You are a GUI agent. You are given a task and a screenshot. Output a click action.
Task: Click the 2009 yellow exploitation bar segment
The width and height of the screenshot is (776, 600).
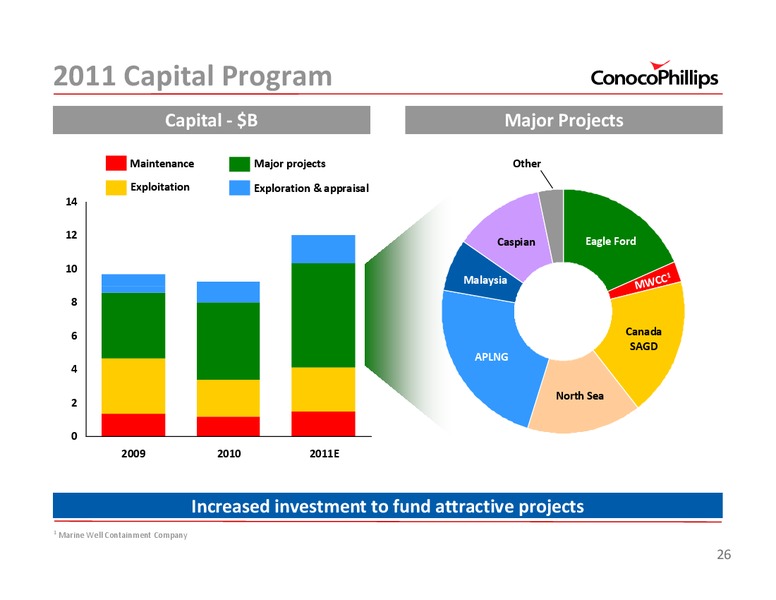tap(133, 386)
